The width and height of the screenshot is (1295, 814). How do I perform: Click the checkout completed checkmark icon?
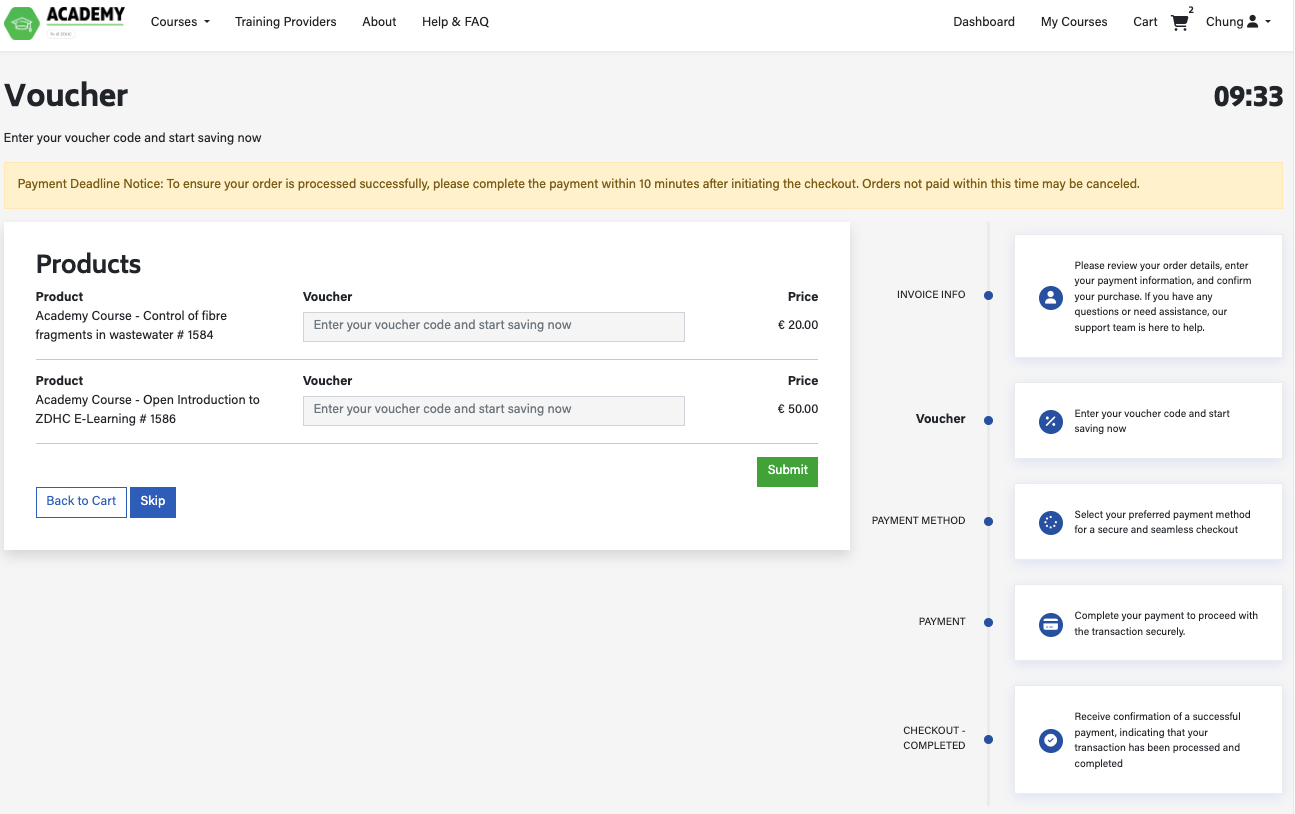(1050, 740)
